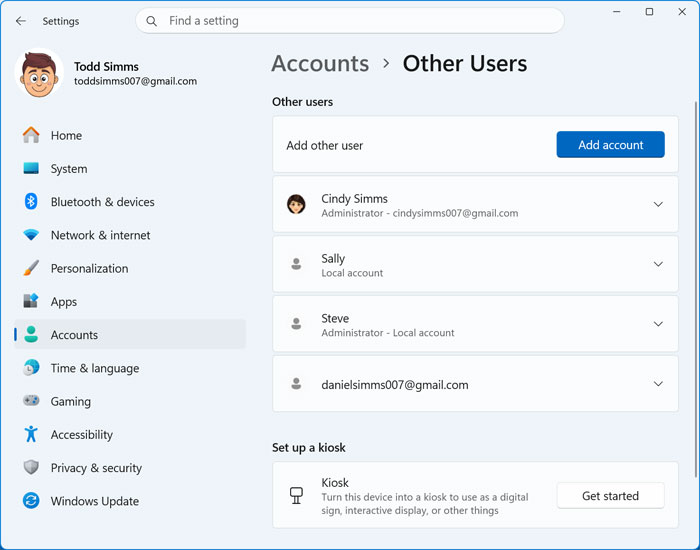Minimize the Settings window
700x550 pixels.
click(x=617, y=12)
